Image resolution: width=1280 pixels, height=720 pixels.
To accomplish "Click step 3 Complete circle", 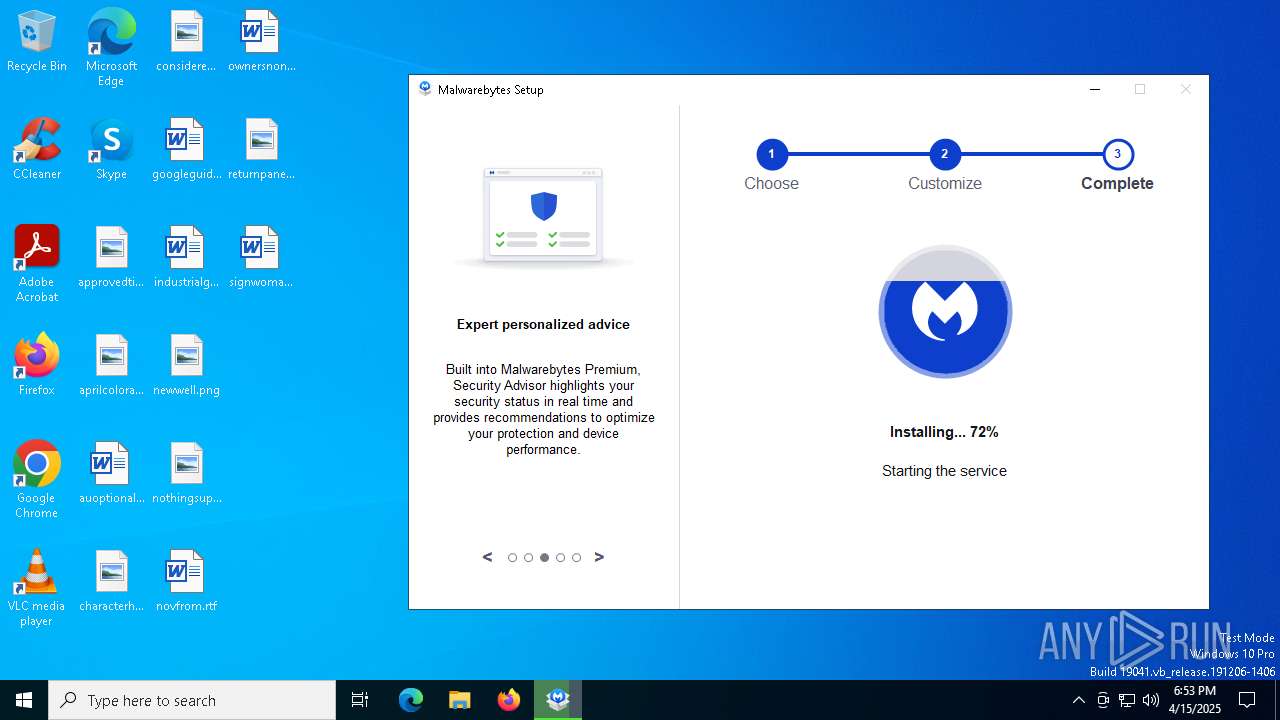I will tap(1117, 154).
